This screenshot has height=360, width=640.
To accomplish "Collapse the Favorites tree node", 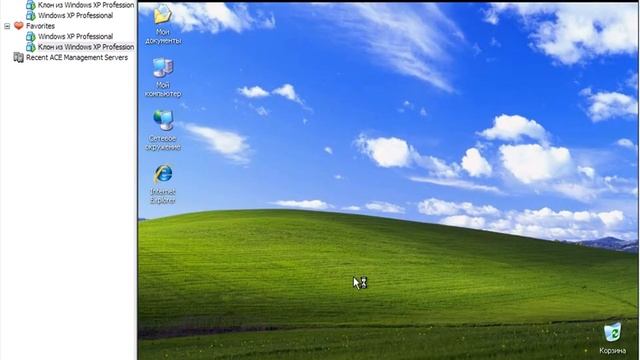I will (7, 26).
